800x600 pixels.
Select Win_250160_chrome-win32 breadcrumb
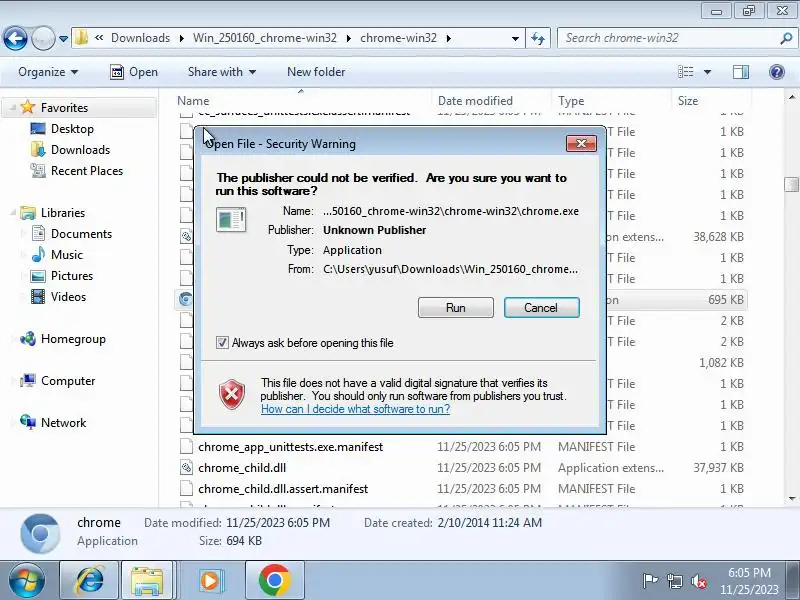point(265,38)
